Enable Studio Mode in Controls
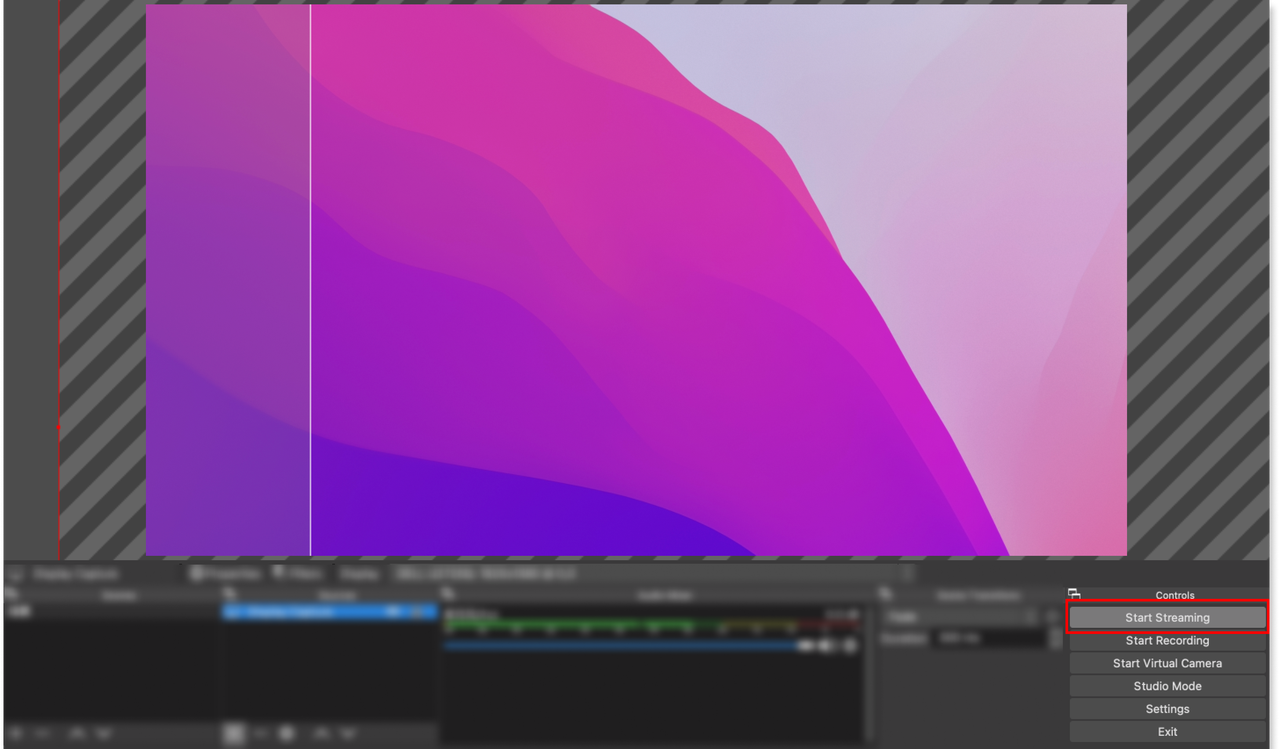 (x=1167, y=687)
